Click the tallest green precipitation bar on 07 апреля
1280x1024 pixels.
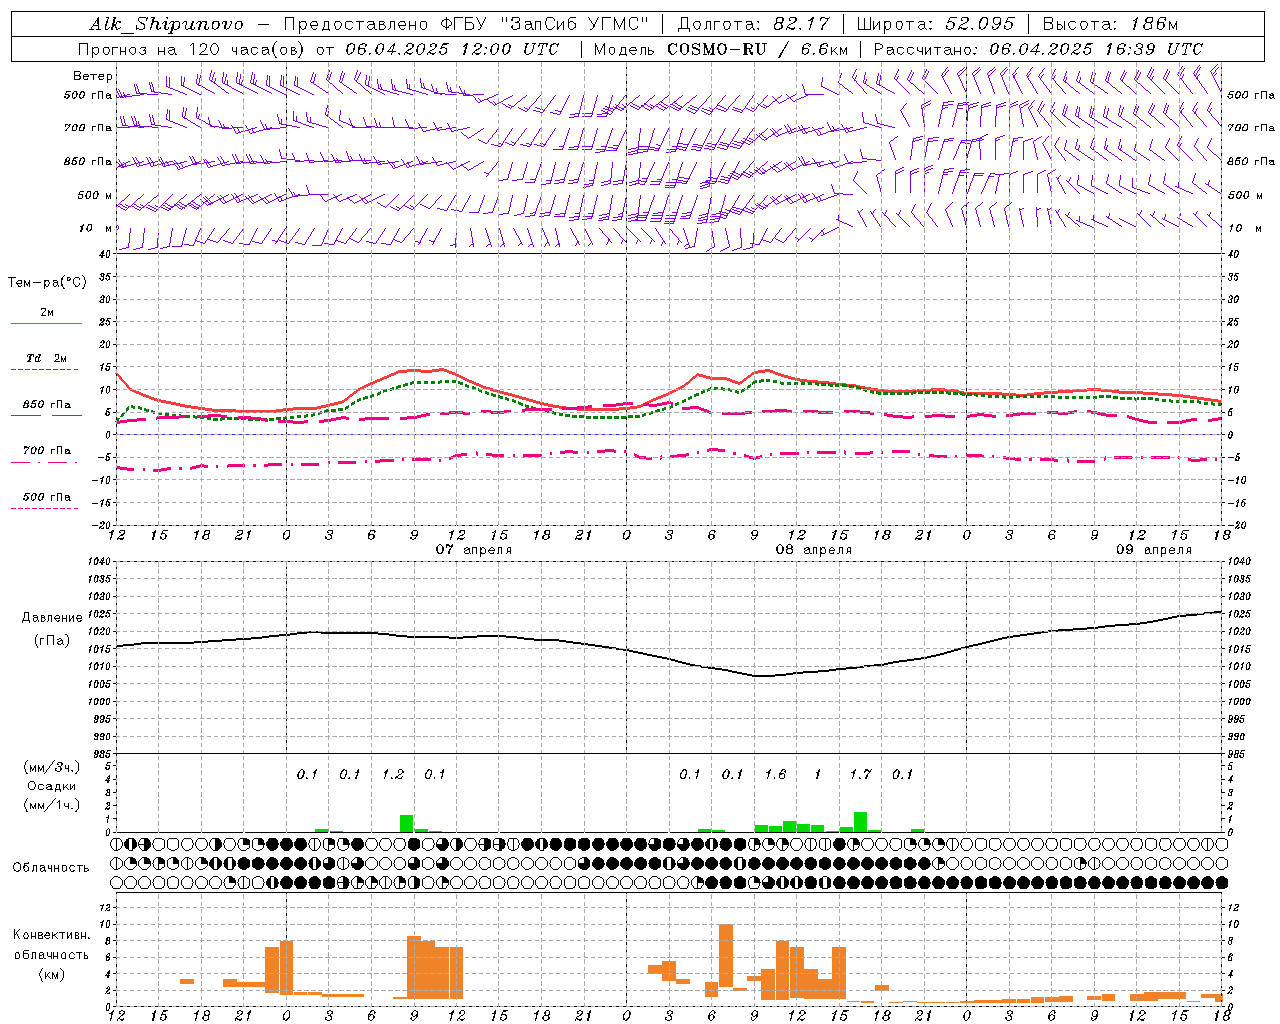[406, 823]
